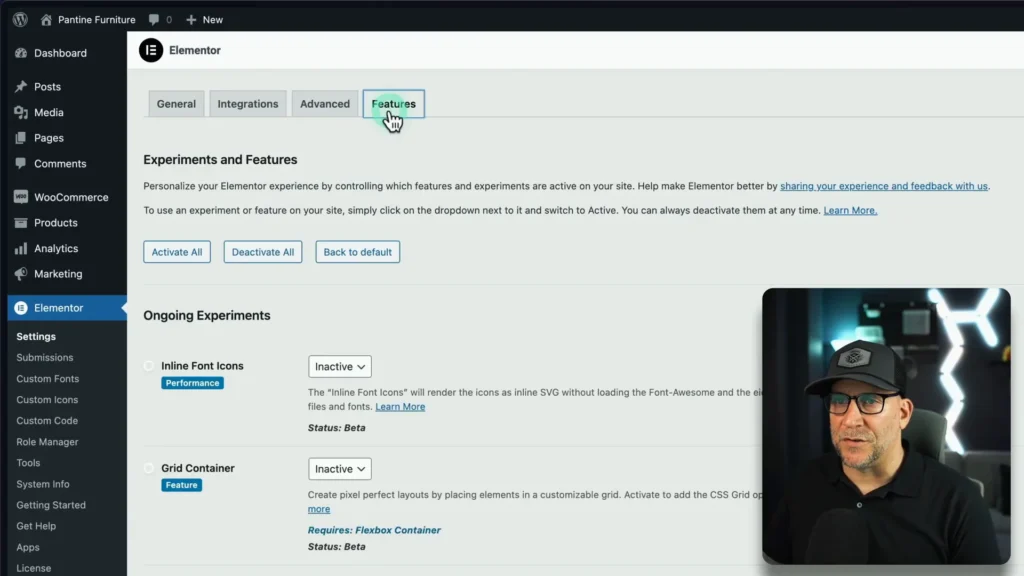The height and width of the screenshot is (576, 1024).
Task: Open Products menu item
Action: (x=56, y=223)
